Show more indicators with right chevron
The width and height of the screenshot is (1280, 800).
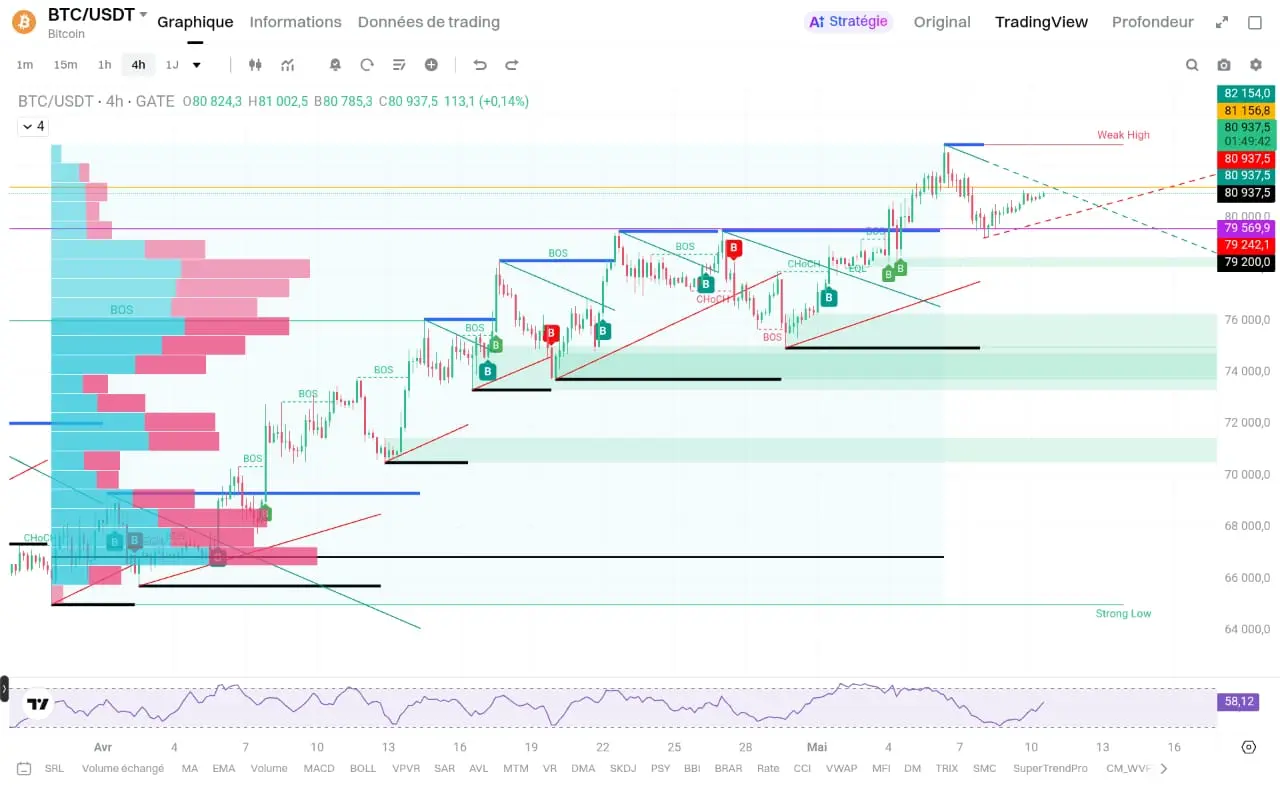(x=1163, y=769)
